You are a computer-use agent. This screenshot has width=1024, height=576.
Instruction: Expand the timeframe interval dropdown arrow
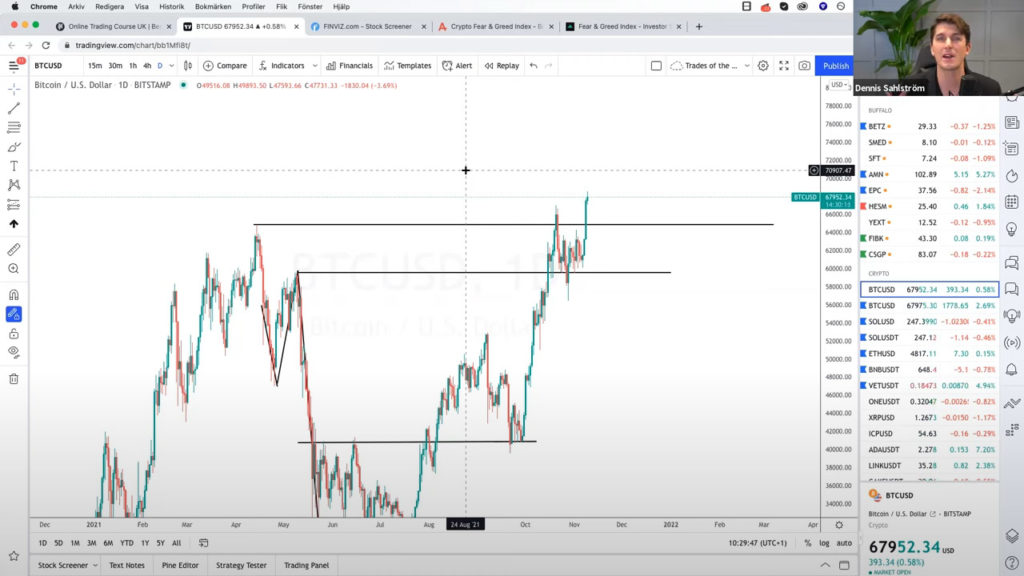(x=172, y=65)
